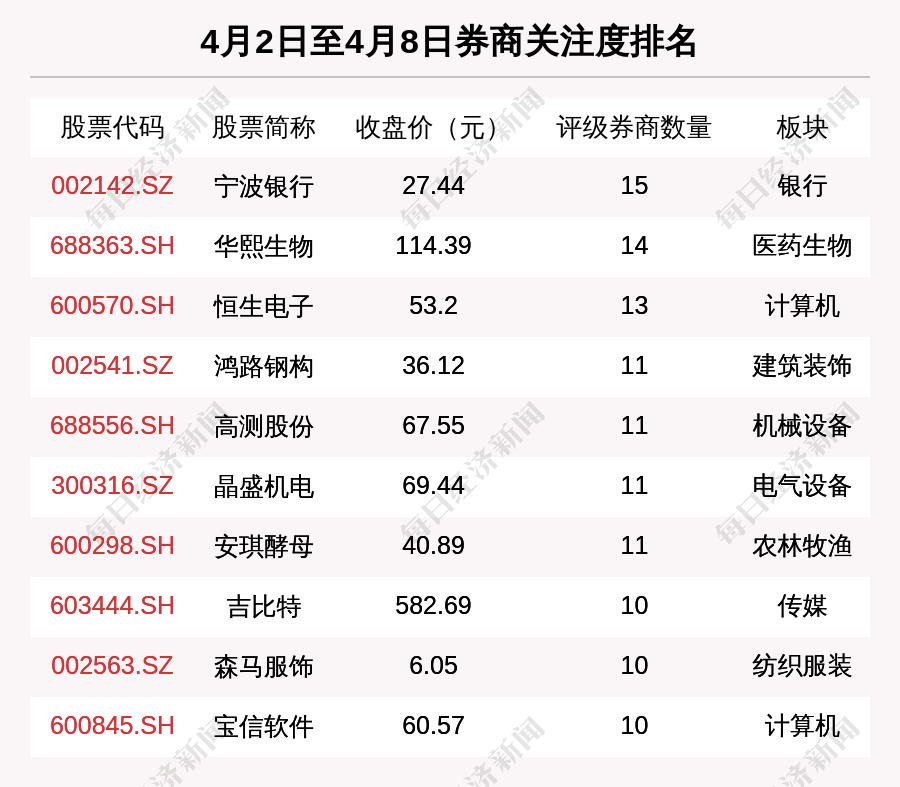Click broker count 11 for 晶盛机电
900x787 pixels.
coord(634,486)
